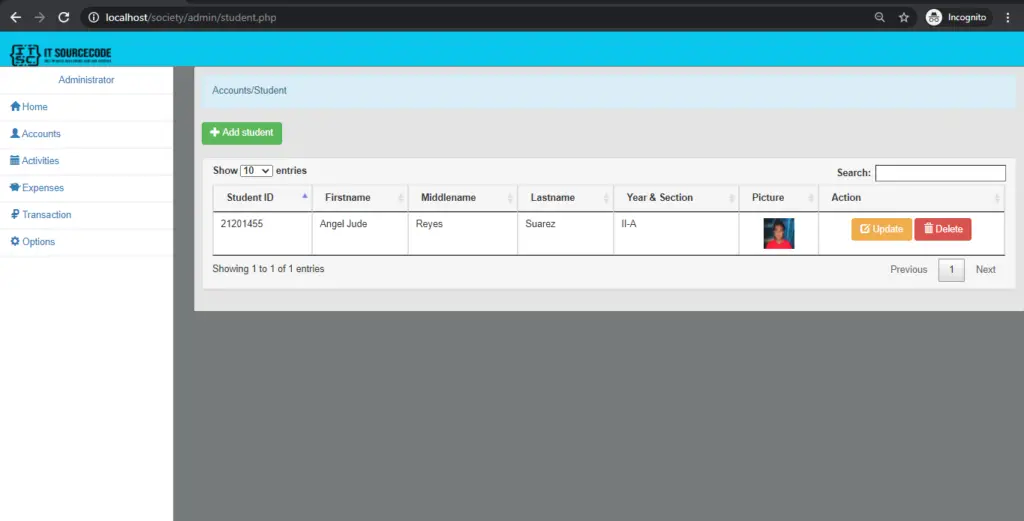Click the Update button for student 21201455
Image resolution: width=1024 pixels, height=521 pixels.
coord(881,229)
